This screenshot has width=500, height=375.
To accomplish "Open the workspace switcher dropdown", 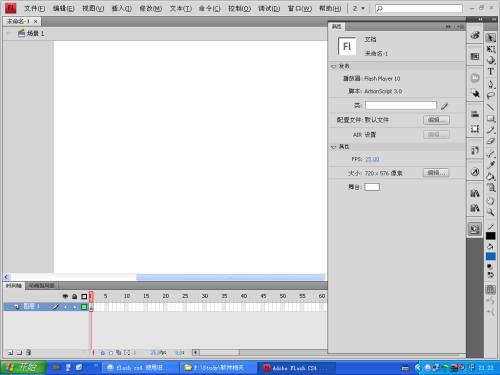I will (x=359, y=8).
